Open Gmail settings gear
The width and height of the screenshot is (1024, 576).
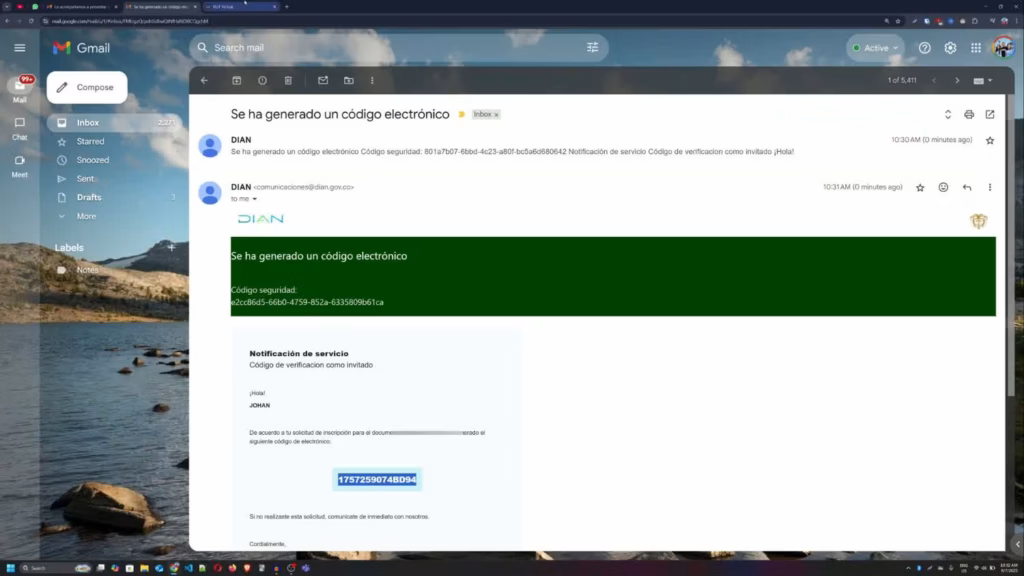click(x=950, y=48)
